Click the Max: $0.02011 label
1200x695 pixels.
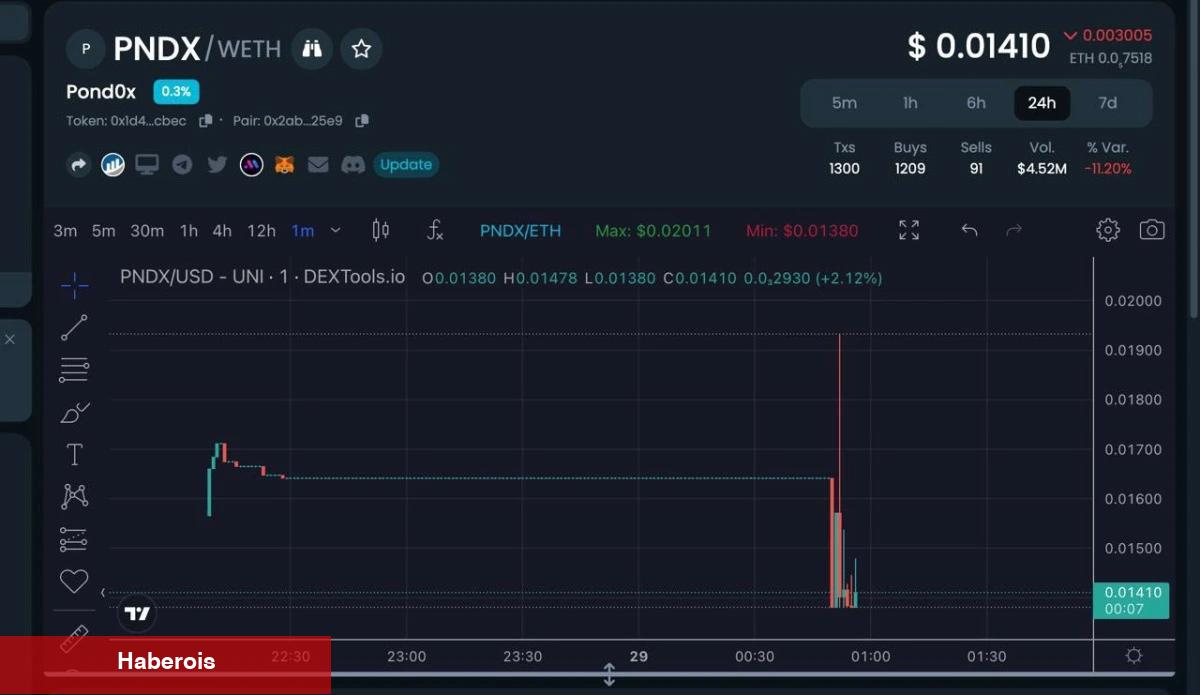(x=653, y=231)
